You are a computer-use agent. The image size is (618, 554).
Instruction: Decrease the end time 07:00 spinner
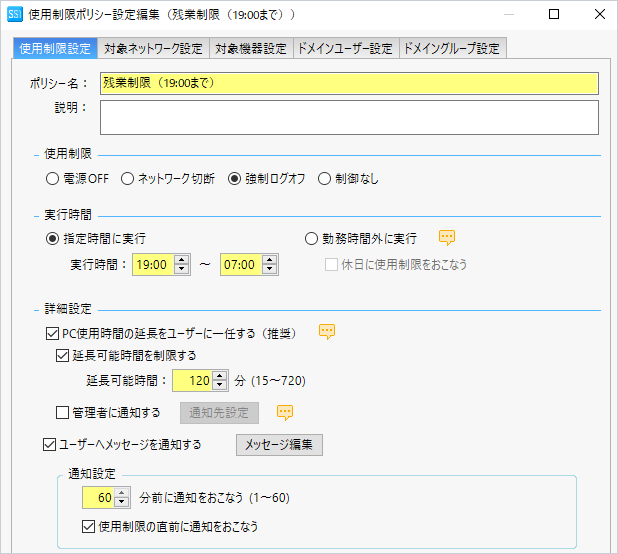tap(269, 269)
